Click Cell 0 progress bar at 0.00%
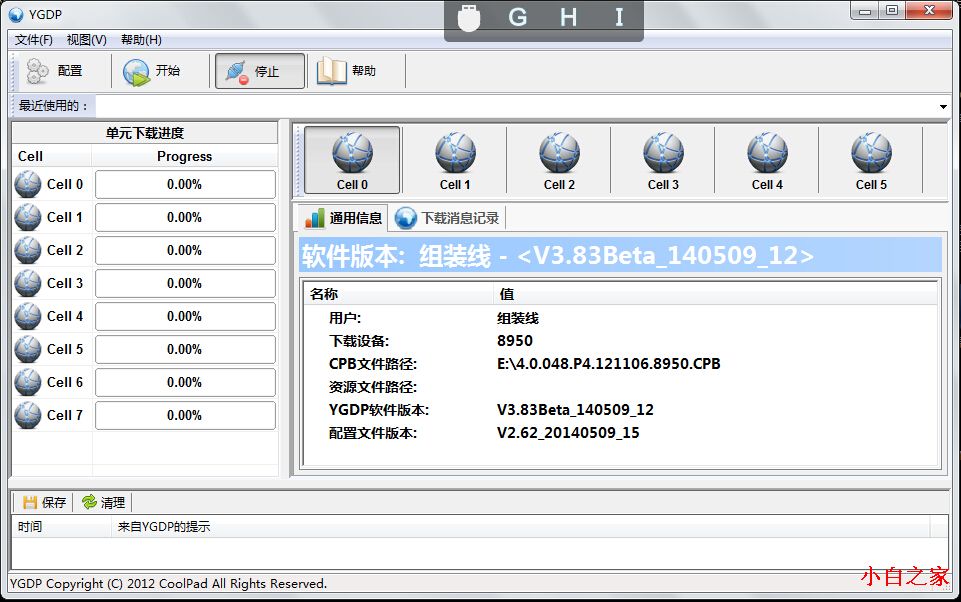Image resolution: width=961 pixels, height=602 pixels. click(x=185, y=185)
